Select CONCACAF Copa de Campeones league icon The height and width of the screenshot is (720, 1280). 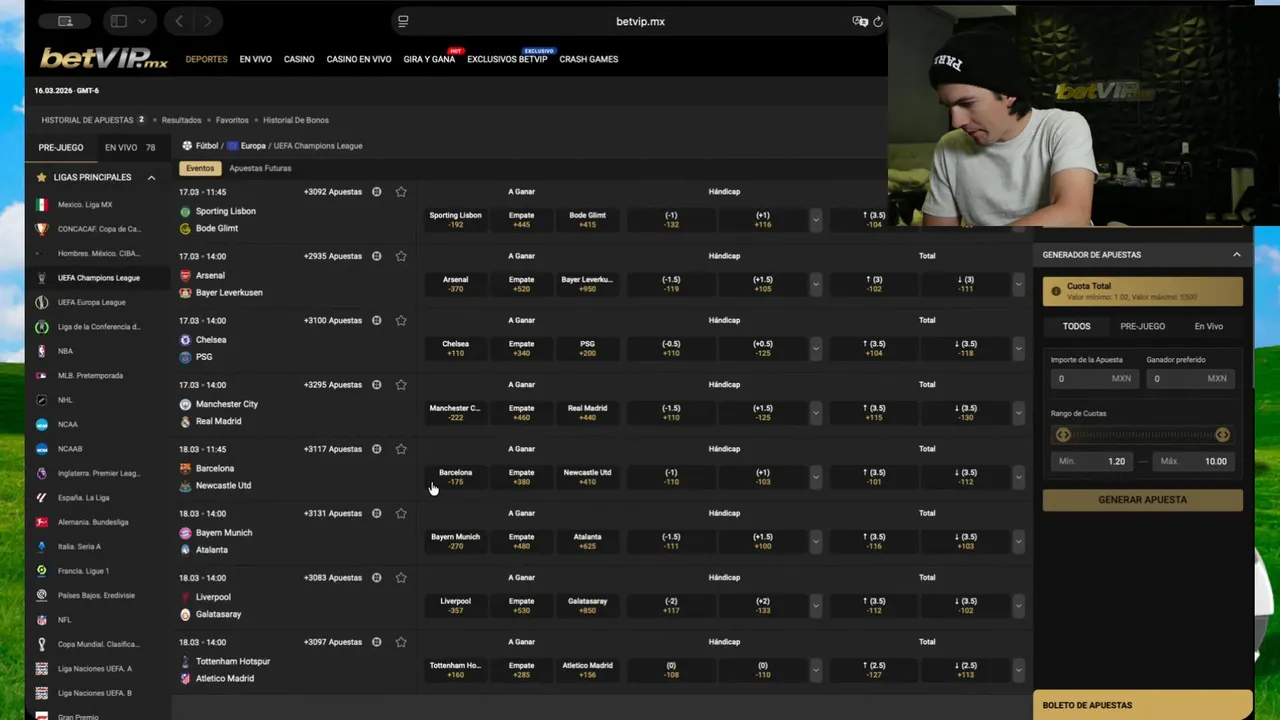pyautogui.click(x=41, y=229)
